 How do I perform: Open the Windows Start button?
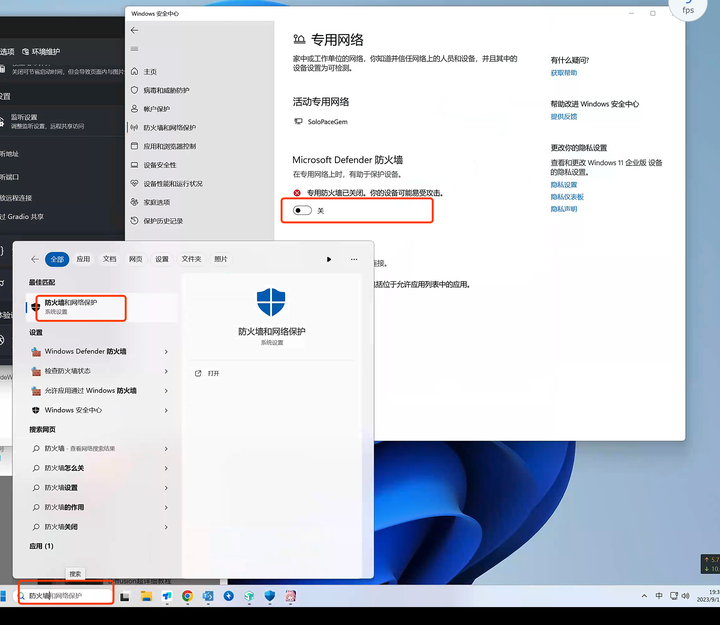pyautogui.click(x=3, y=596)
